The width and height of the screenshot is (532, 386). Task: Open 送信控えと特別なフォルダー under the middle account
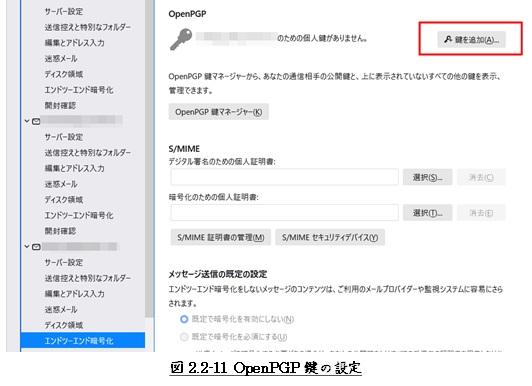(x=88, y=152)
